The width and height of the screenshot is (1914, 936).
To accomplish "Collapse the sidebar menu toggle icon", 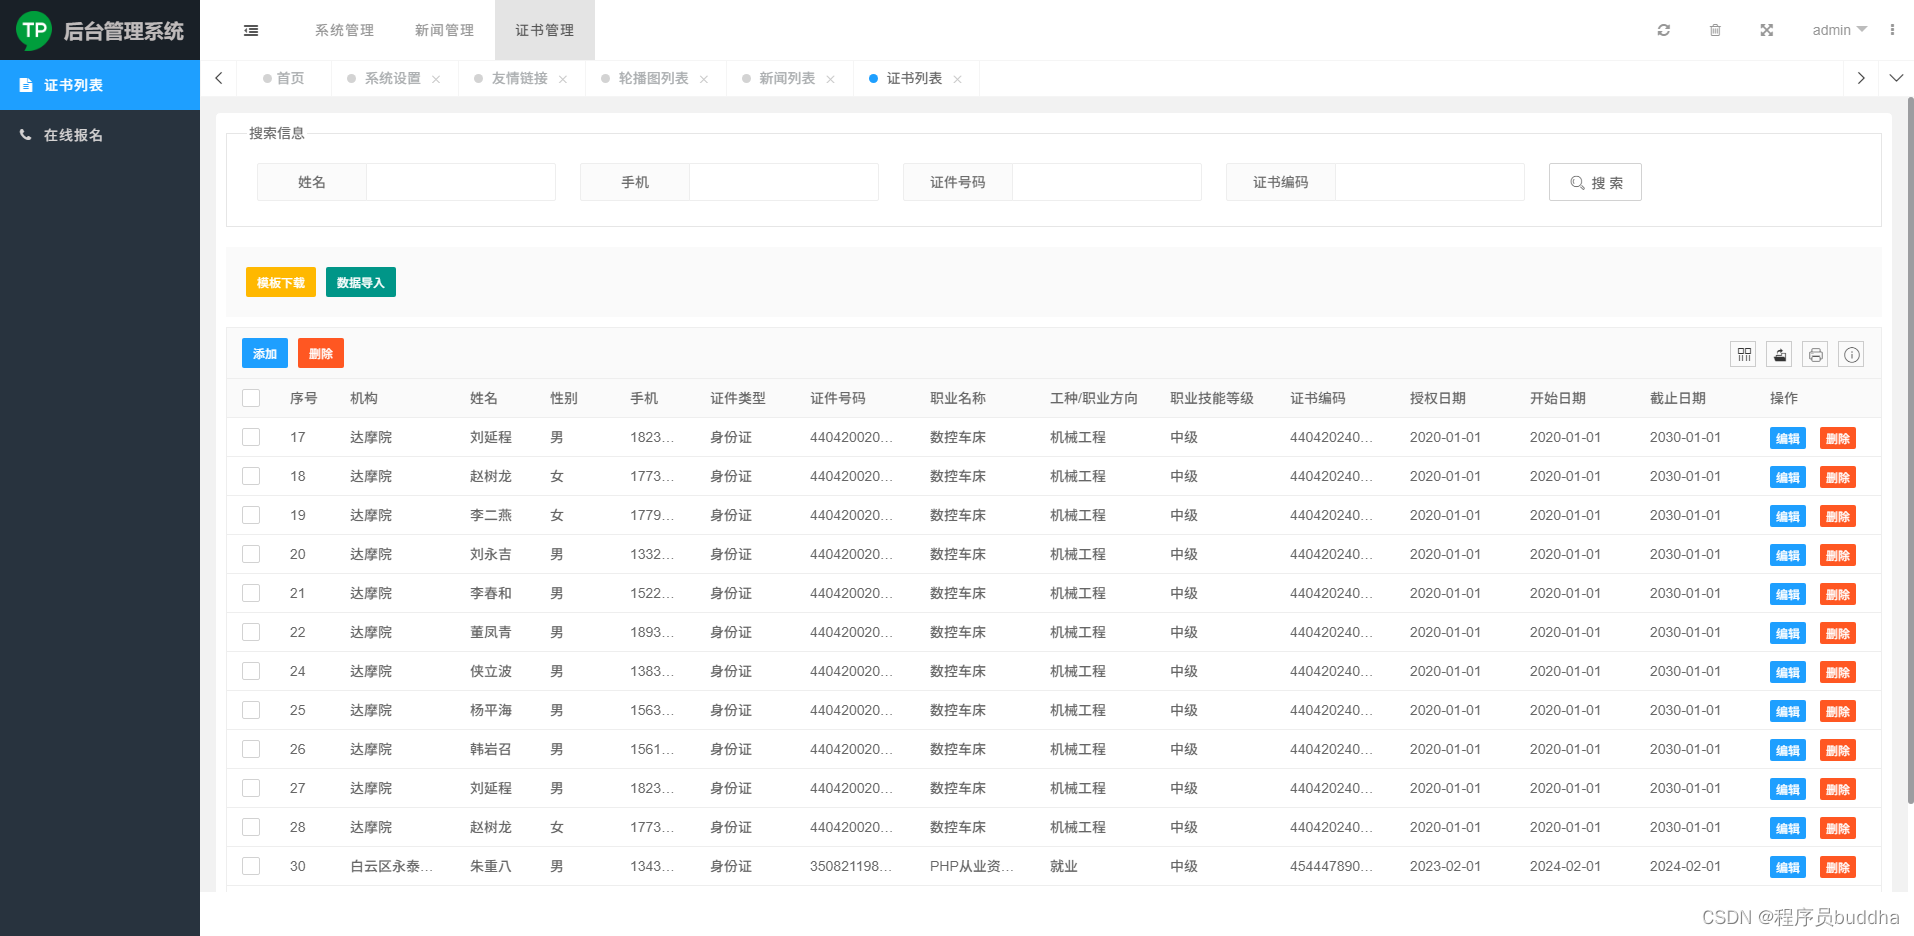I will click(251, 30).
